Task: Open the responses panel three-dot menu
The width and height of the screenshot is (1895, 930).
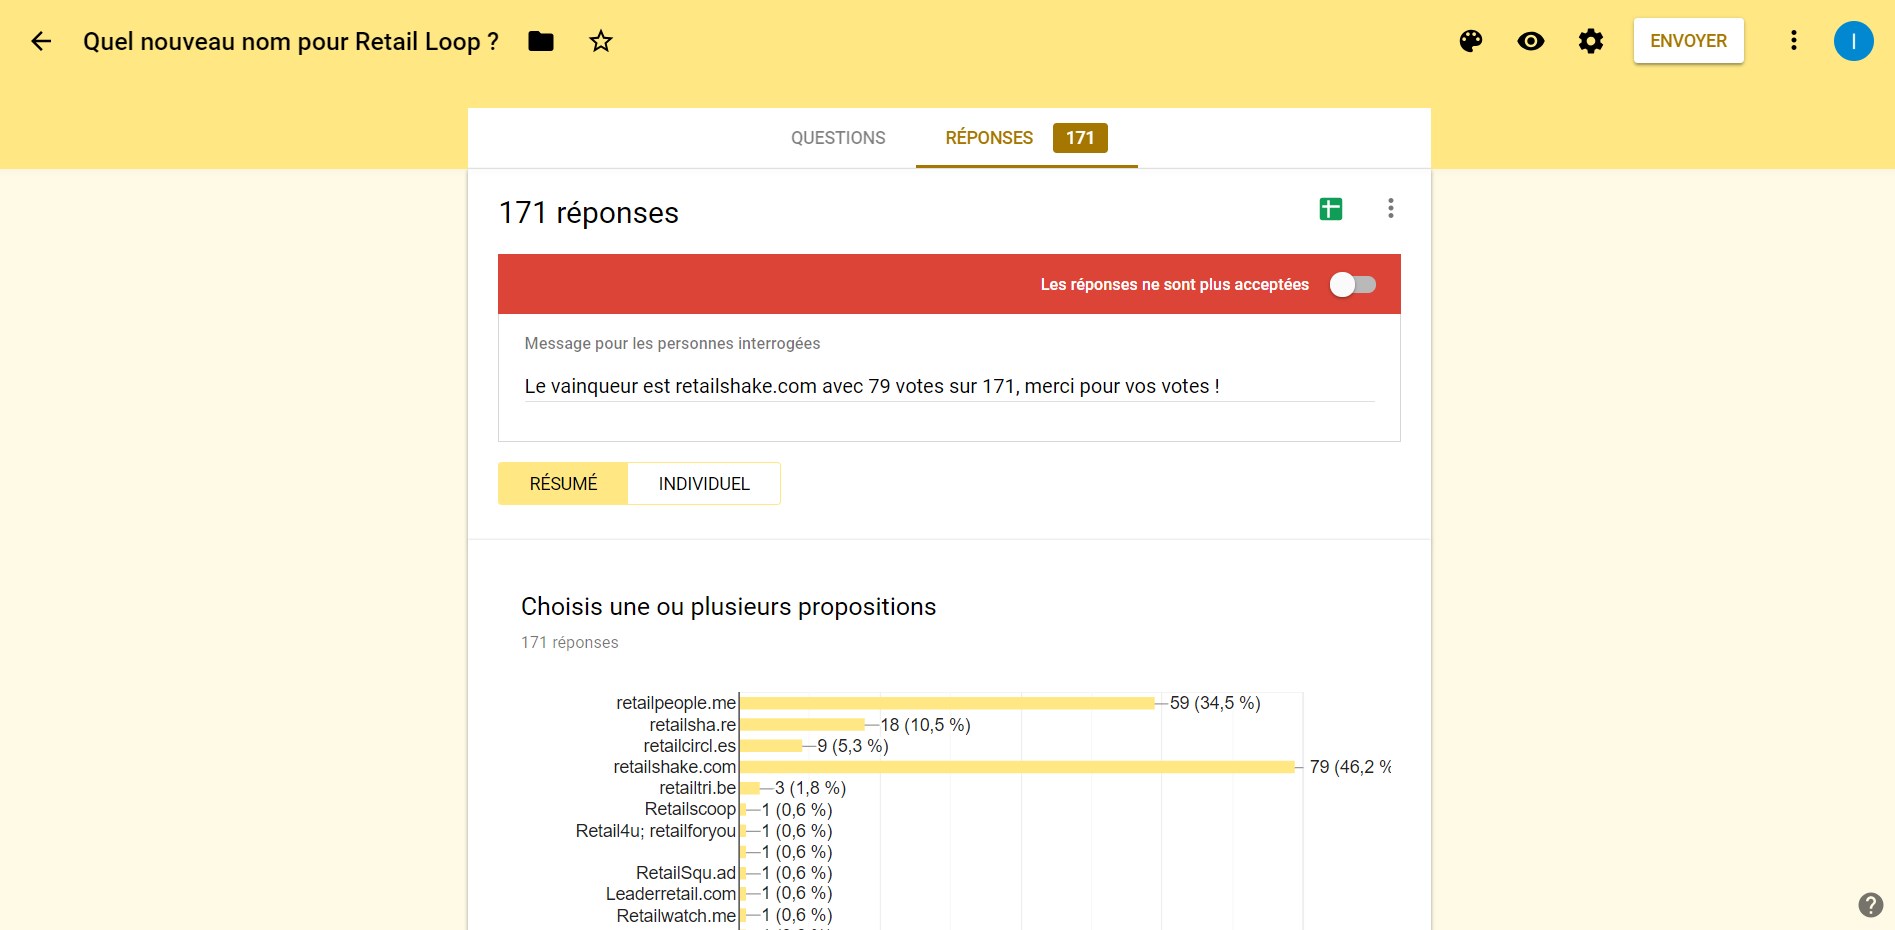Action: pyautogui.click(x=1391, y=208)
